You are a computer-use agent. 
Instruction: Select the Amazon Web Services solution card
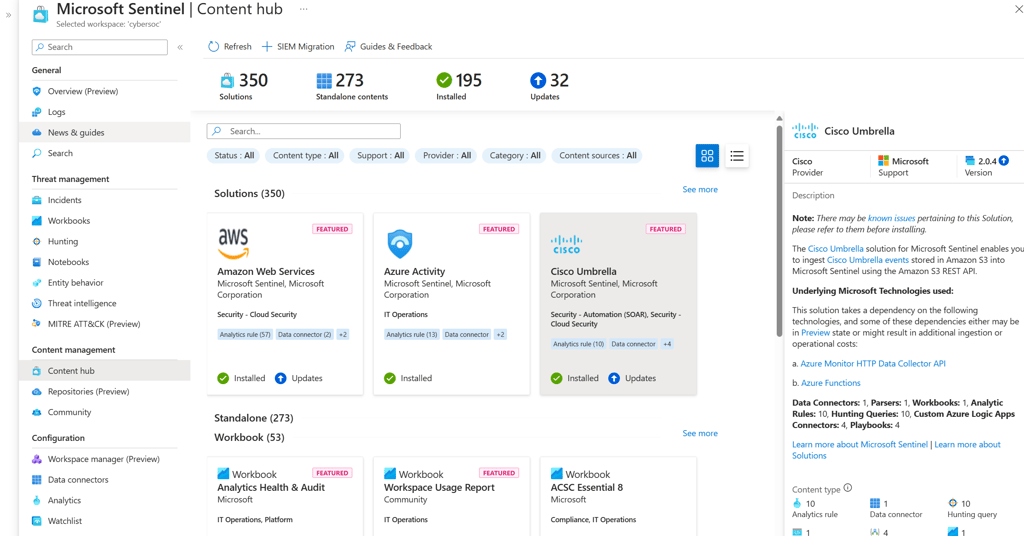click(x=285, y=304)
